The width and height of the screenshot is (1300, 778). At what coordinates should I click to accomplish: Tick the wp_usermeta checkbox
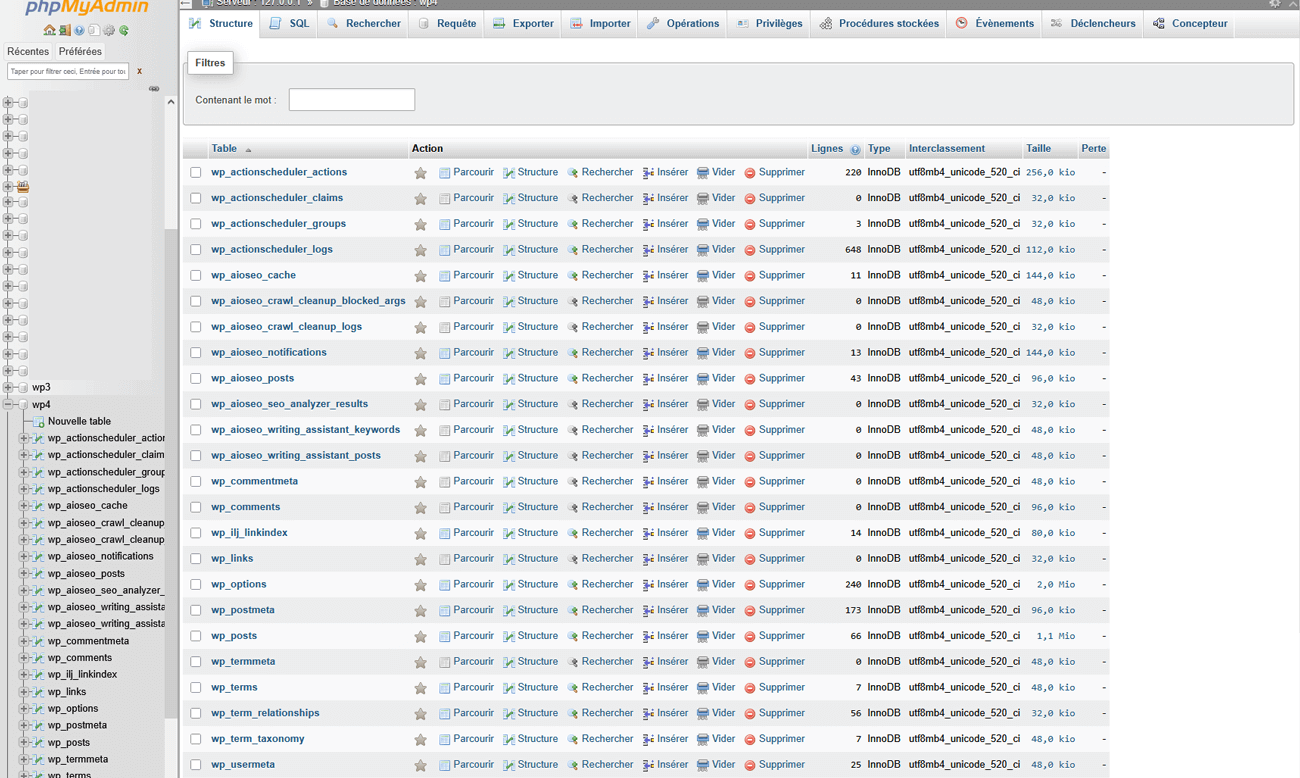coord(196,766)
